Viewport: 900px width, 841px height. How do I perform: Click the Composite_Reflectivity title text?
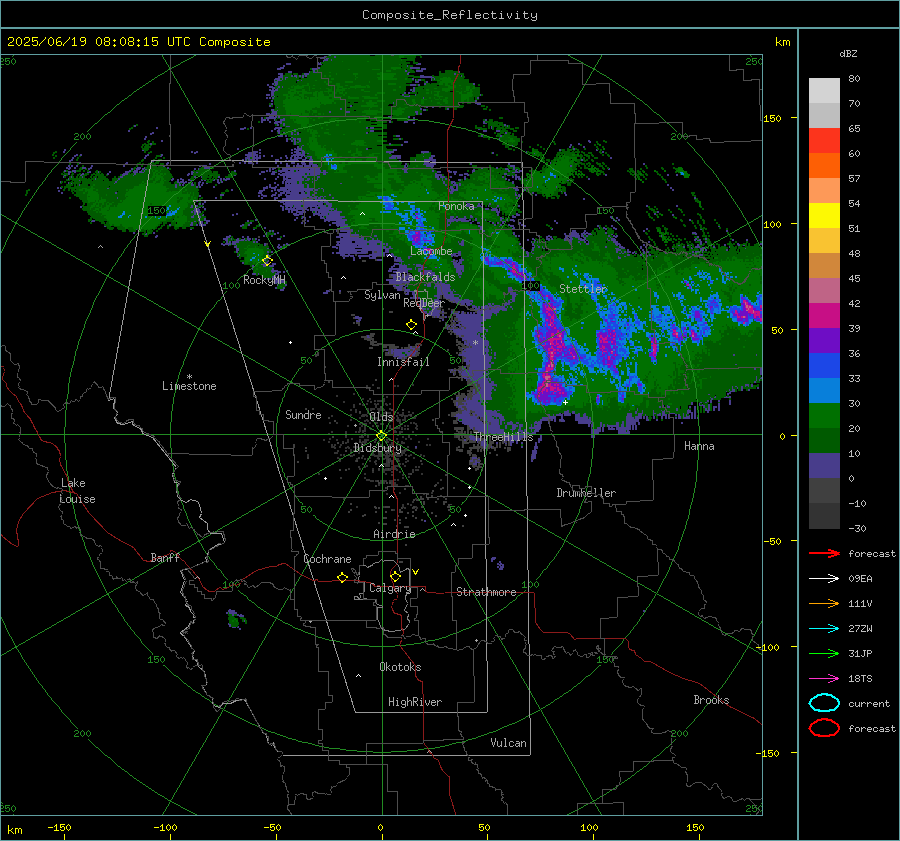pyautogui.click(x=450, y=15)
